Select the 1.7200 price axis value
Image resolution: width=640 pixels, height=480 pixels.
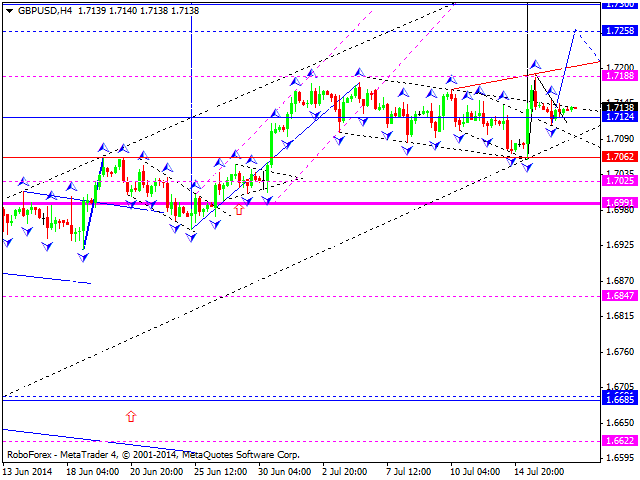coord(620,68)
